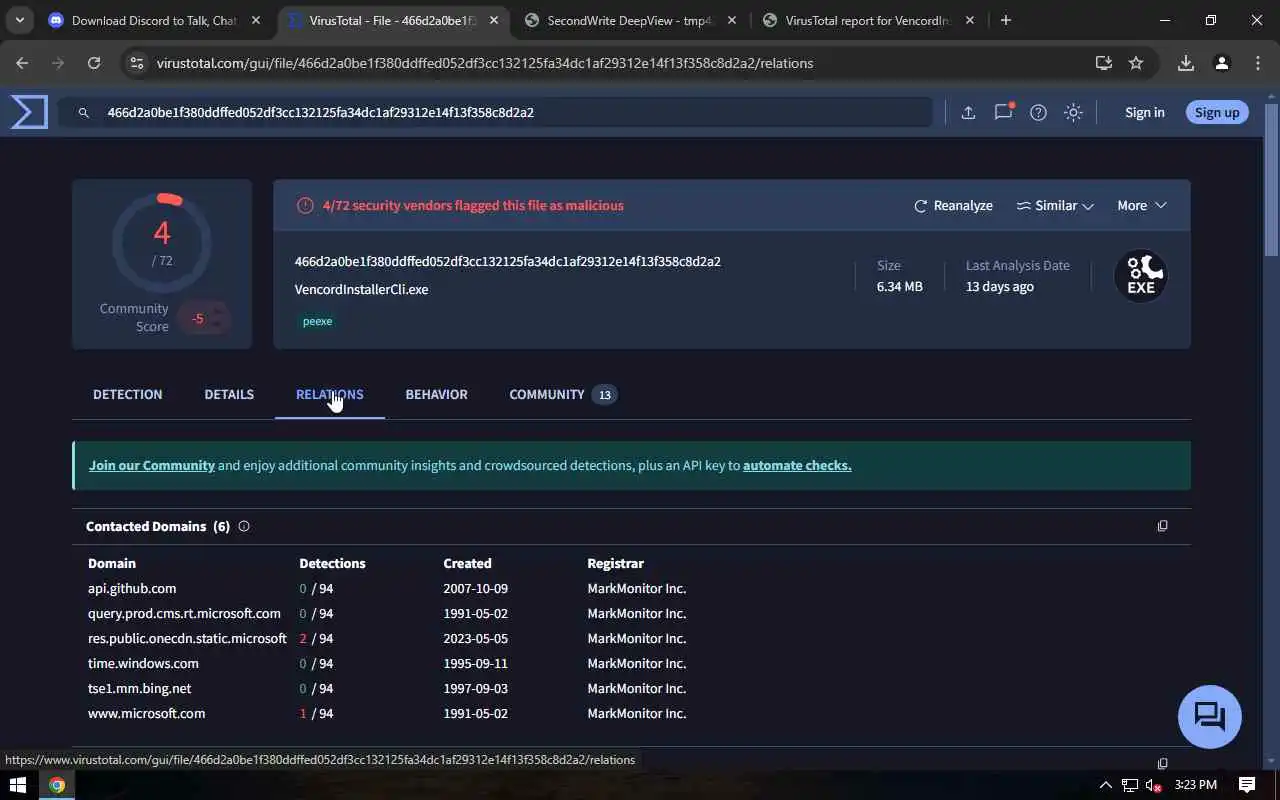The image size is (1280, 800).
Task: Open the floating chat support button
Action: click(1210, 716)
